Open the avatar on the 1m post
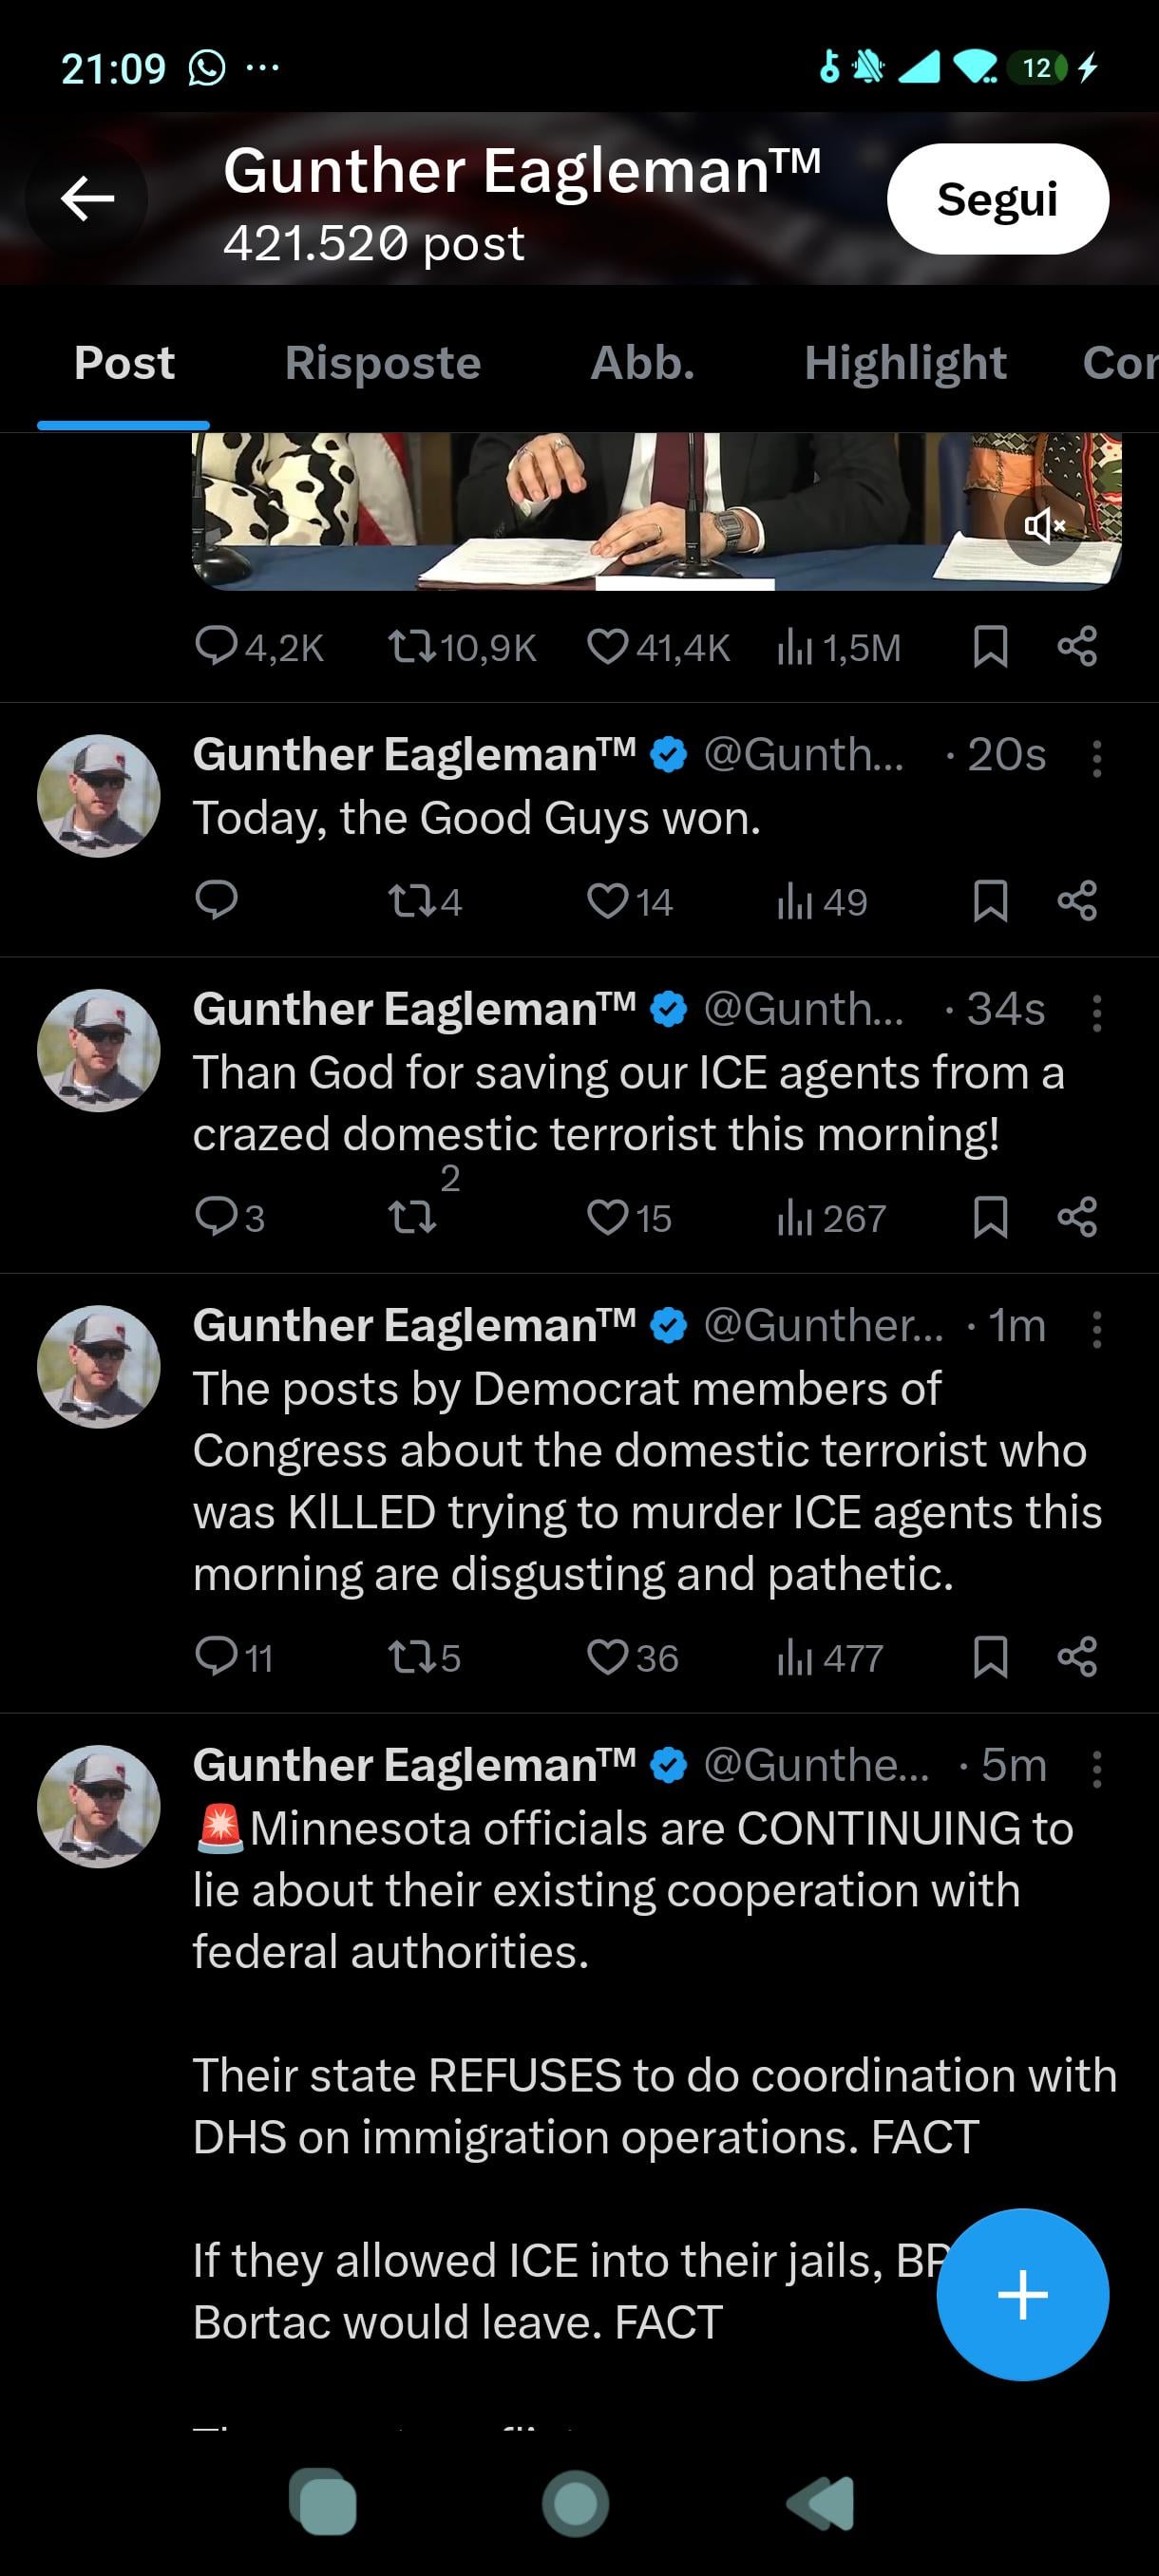Screen dimensions: 1159x2576 click(x=99, y=1366)
